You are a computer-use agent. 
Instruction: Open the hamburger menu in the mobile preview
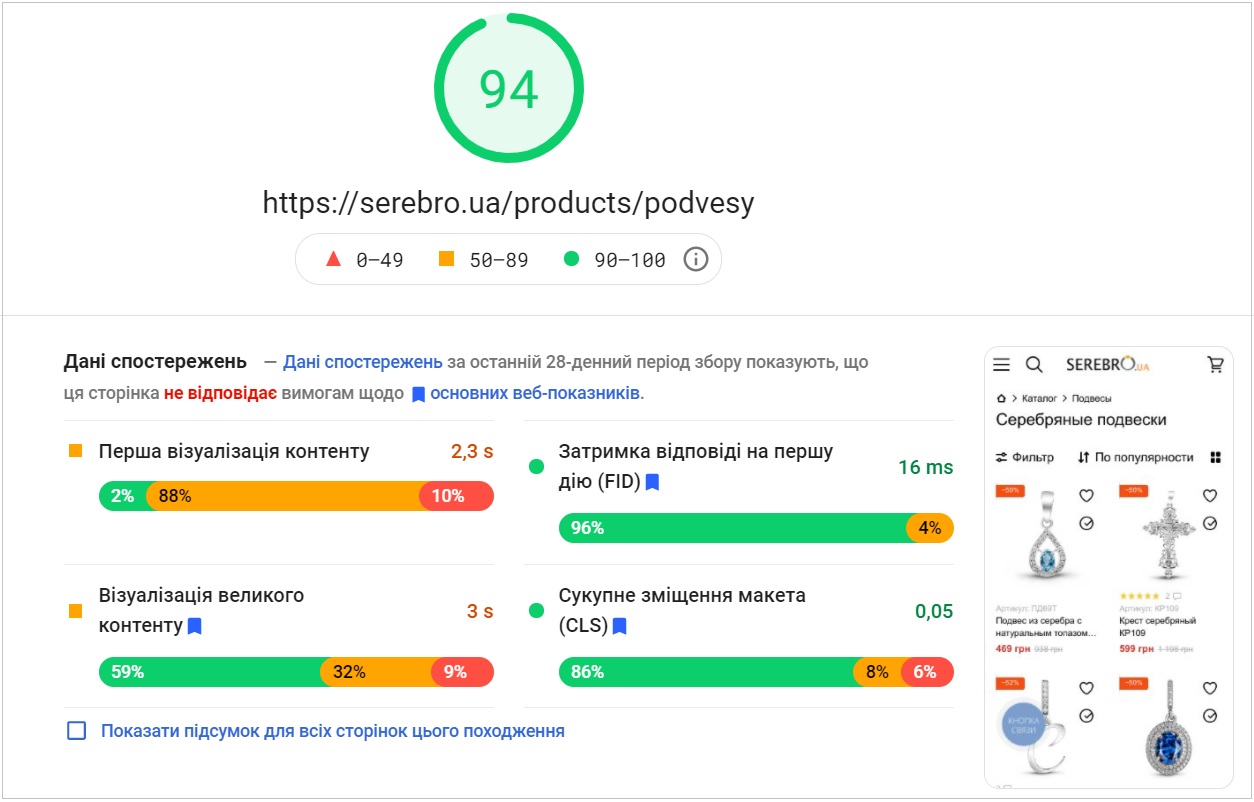click(1001, 365)
